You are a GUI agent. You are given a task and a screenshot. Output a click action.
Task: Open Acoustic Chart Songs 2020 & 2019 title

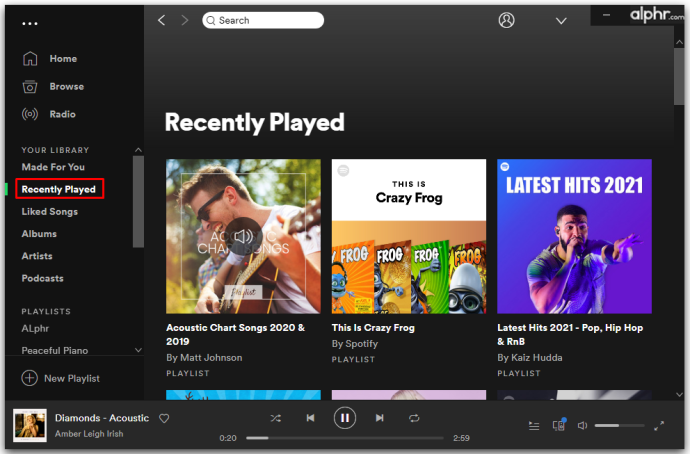point(235,334)
